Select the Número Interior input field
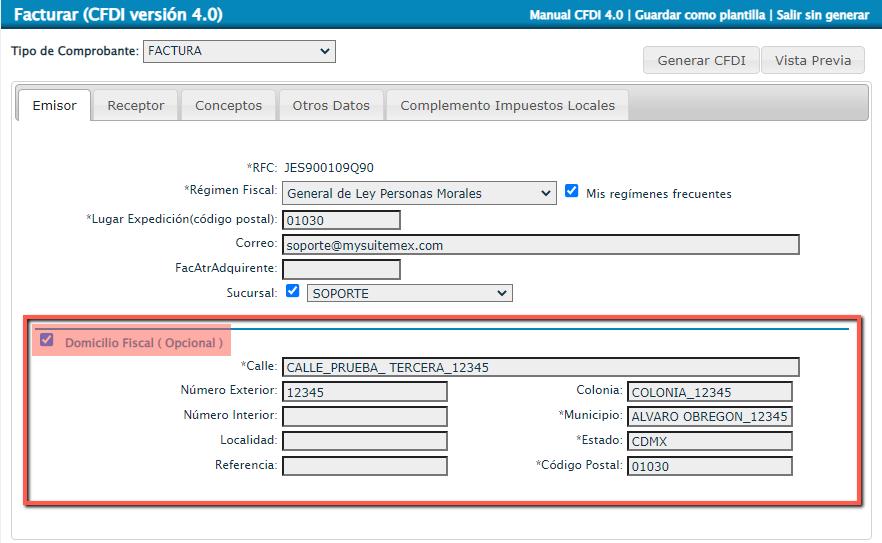 pos(365,416)
